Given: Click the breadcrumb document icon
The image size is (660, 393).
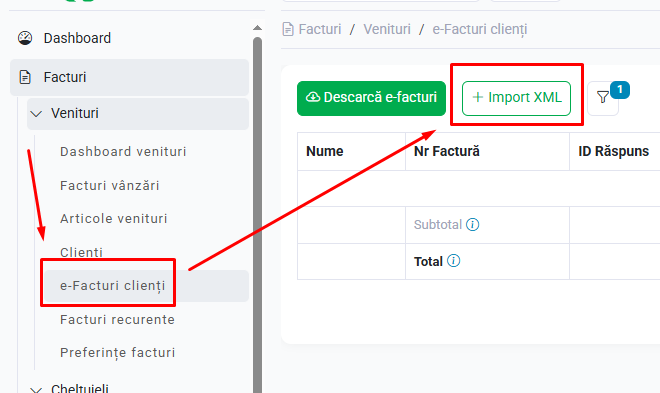Looking at the screenshot, I should coord(288,29).
